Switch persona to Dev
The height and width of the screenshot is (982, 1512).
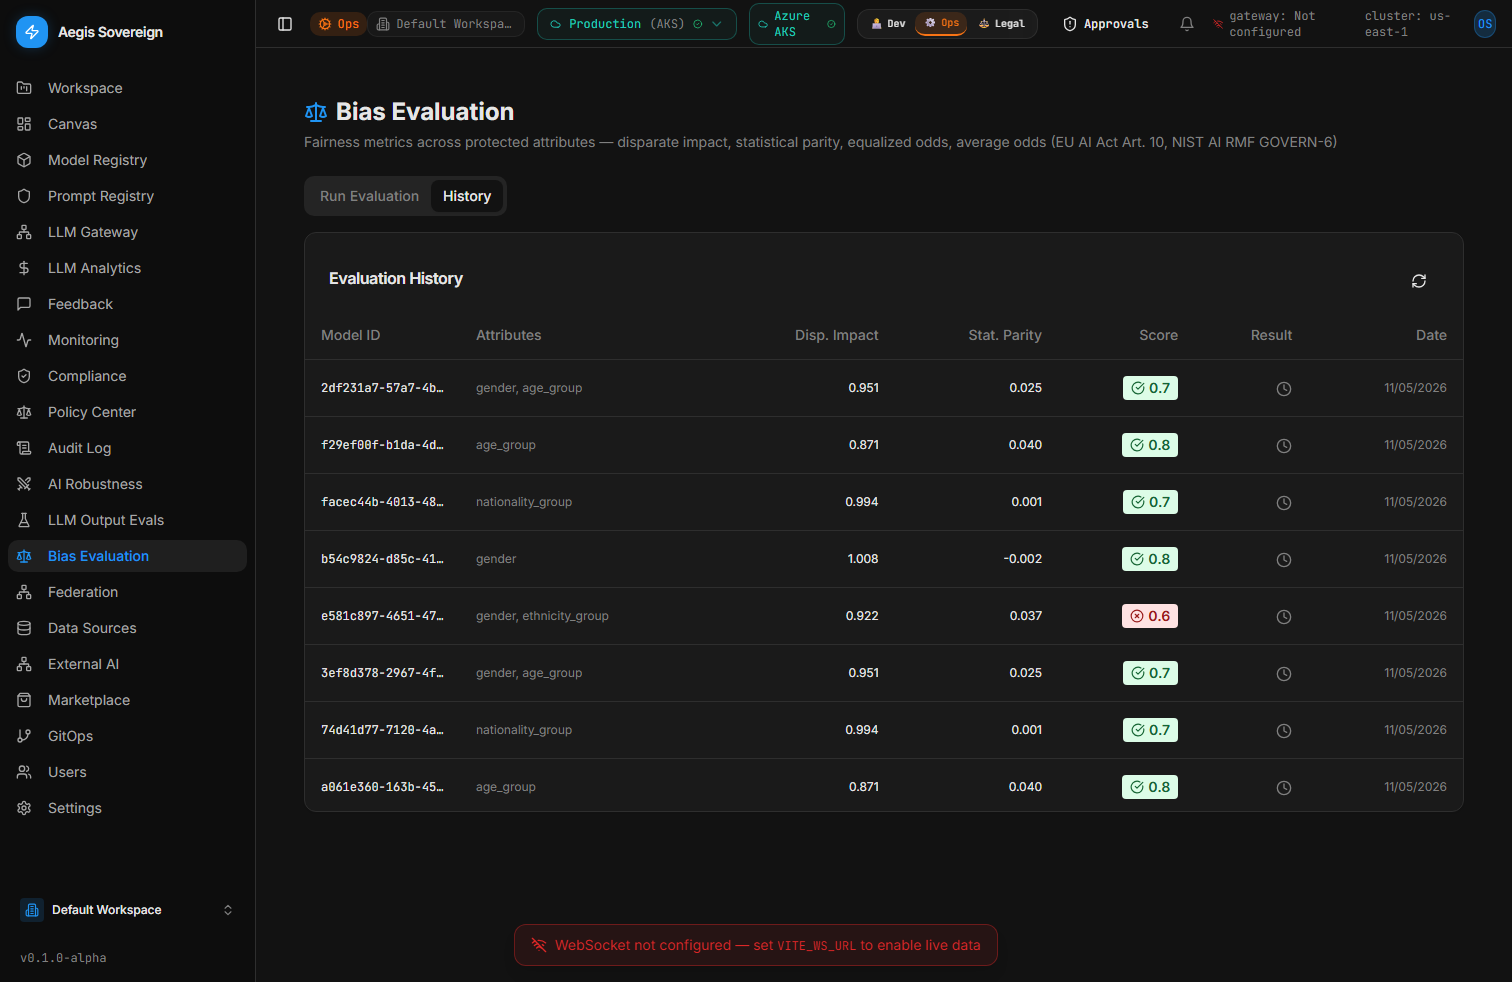pos(888,24)
